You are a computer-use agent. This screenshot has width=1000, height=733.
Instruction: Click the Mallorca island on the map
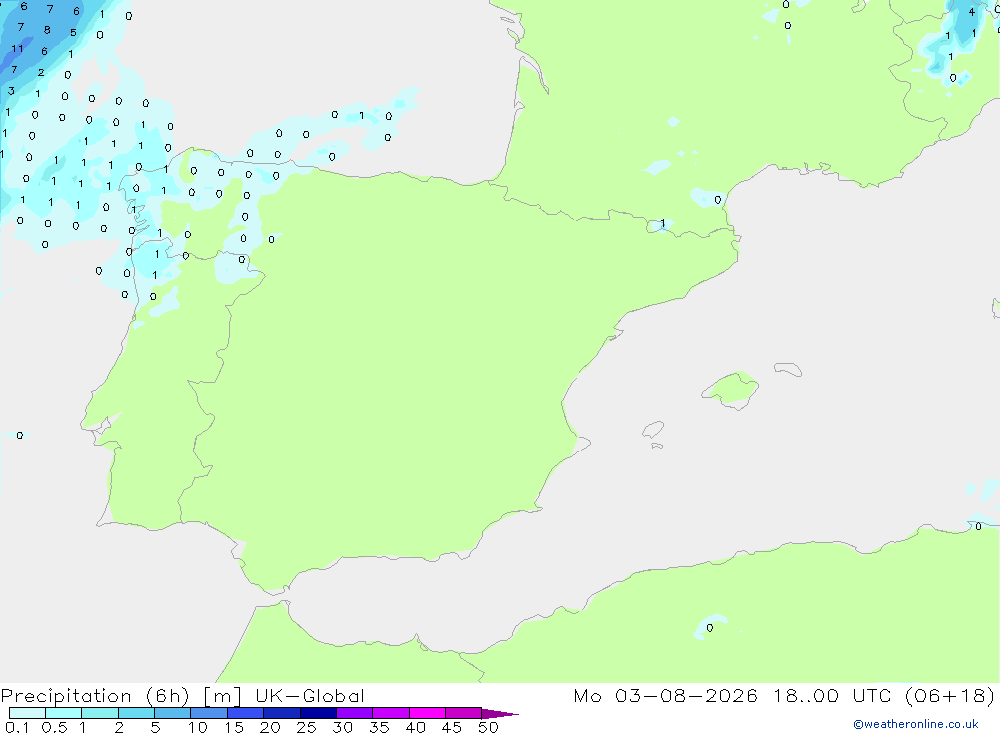731,389
